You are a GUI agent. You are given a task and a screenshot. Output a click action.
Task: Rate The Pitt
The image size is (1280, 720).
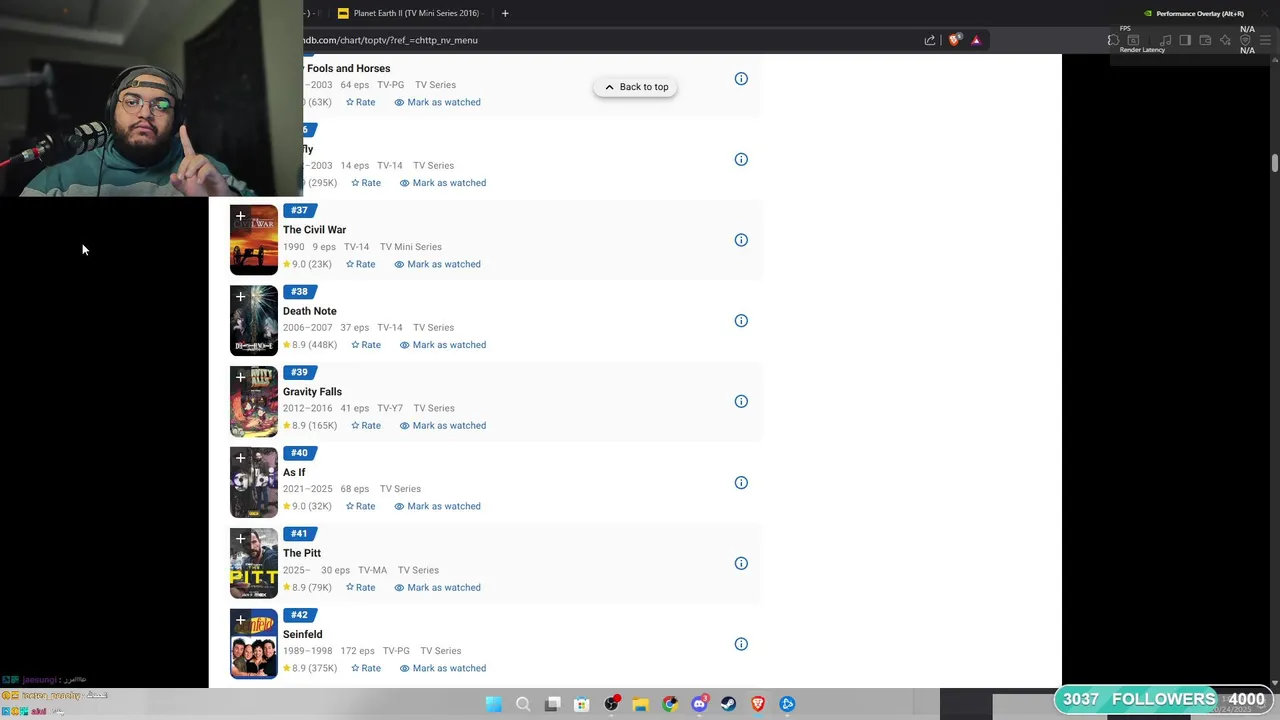361,588
